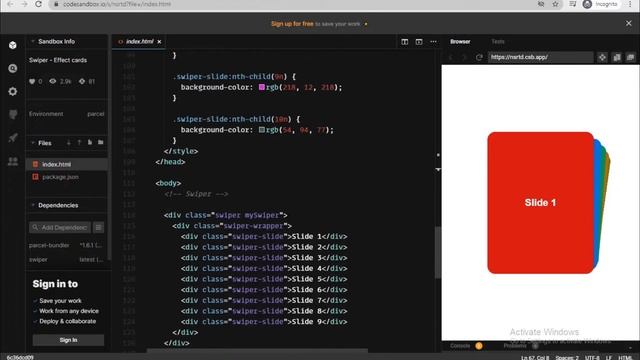The width and height of the screenshot is (640, 360).
Task: Click the swiper dependency row
Action: click(67, 260)
